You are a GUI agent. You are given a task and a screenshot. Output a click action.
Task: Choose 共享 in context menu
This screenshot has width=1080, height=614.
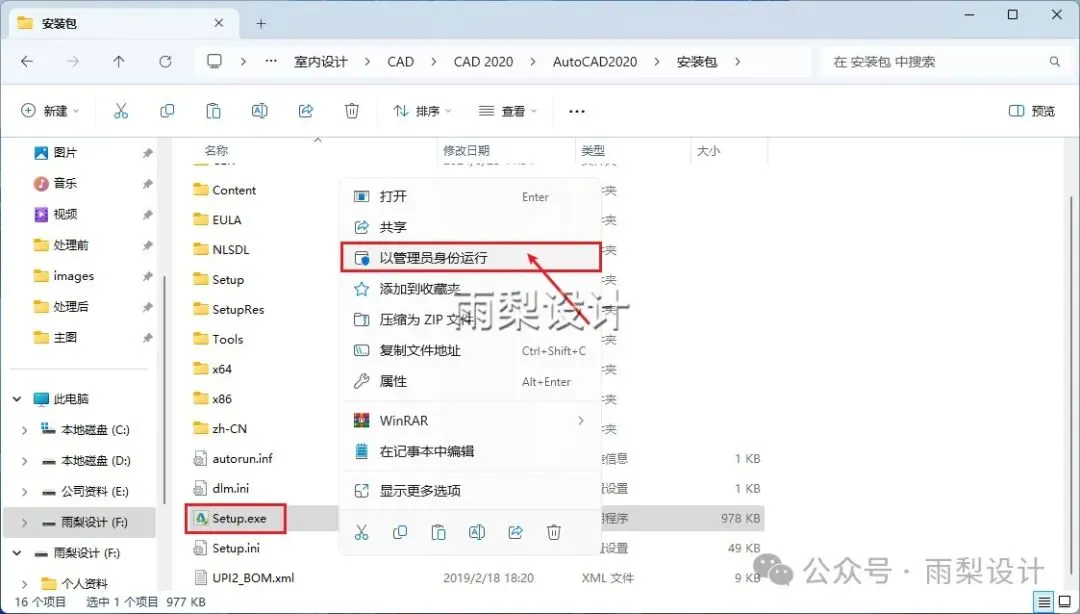click(471, 227)
